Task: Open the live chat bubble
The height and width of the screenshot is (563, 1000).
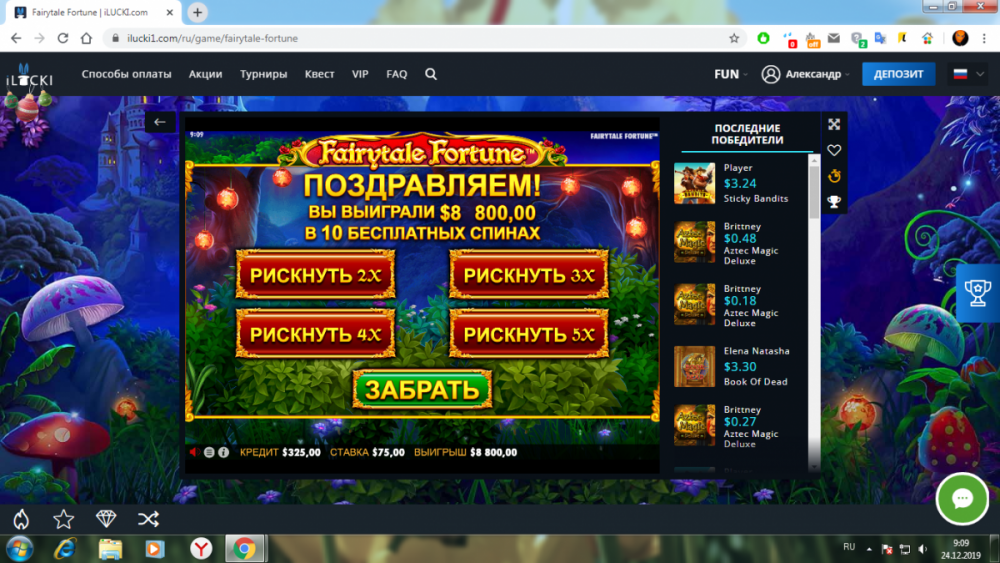Action: click(x=962, y=499)
